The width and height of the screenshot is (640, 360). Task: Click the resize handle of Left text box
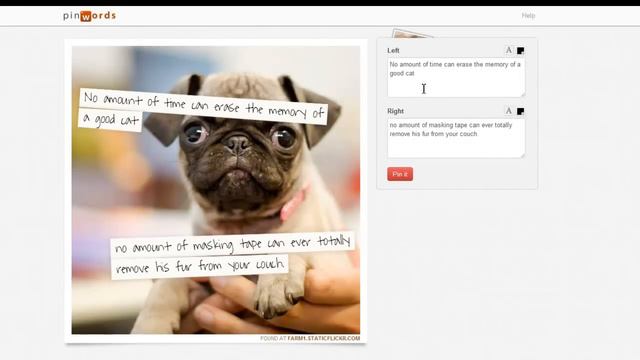tap(523, 95)
